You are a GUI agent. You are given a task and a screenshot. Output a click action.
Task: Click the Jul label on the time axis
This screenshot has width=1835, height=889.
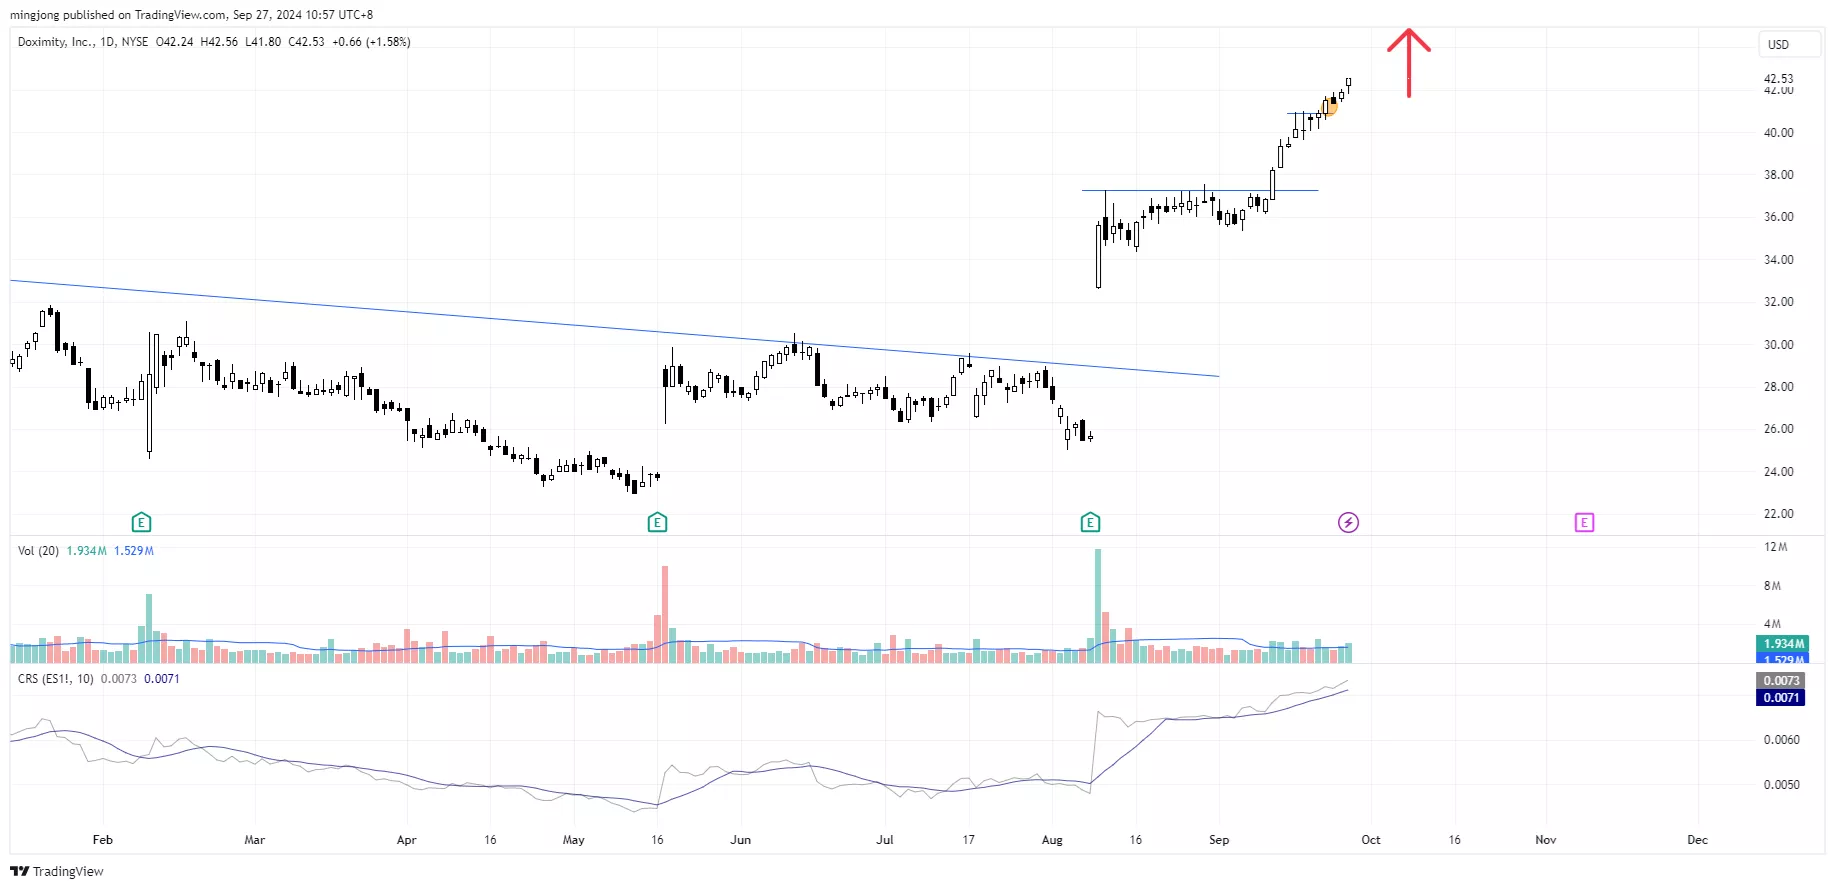click(x=885, y=840)
